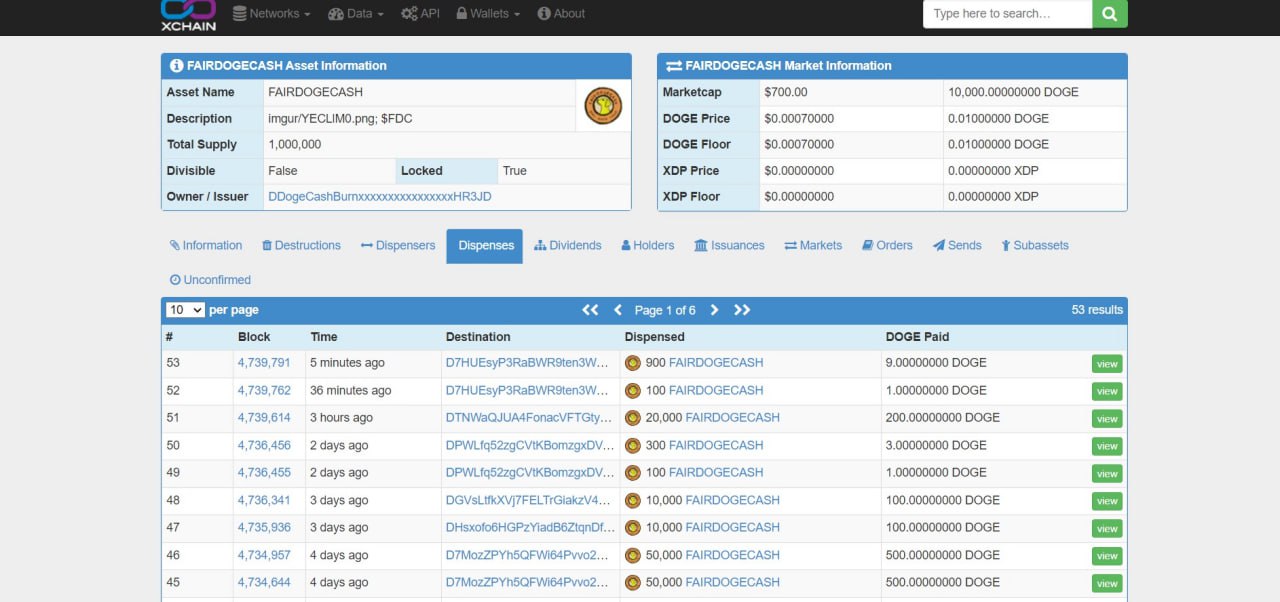Open block 4,734,957 link
Viewport: 1280px width, 602px height.
click(x=264, y=555)
